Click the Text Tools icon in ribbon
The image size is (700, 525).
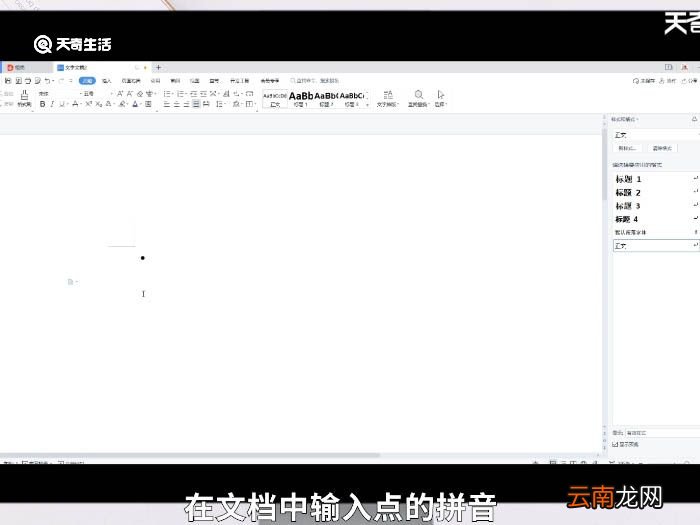[x=388, y=95]
